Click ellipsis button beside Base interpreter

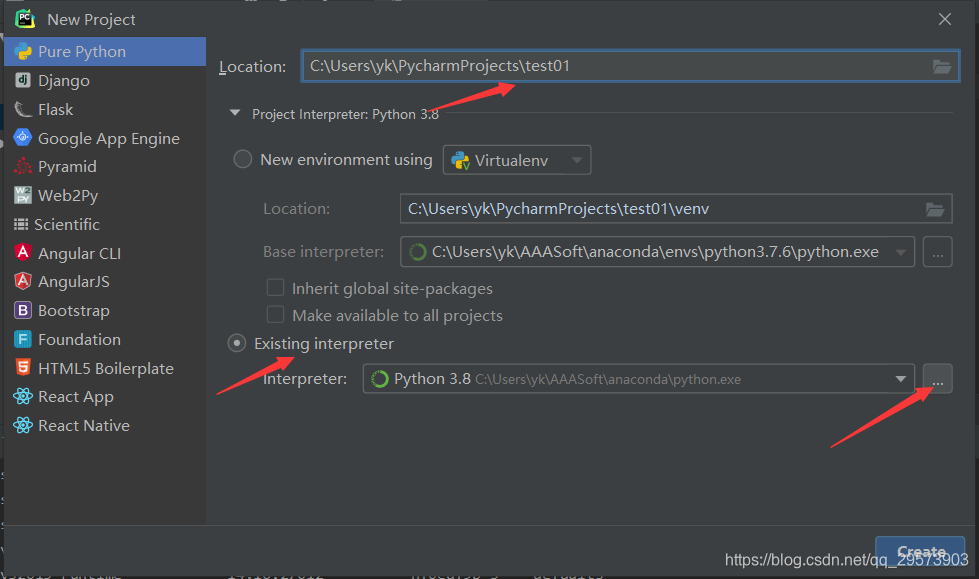(937, 252)
